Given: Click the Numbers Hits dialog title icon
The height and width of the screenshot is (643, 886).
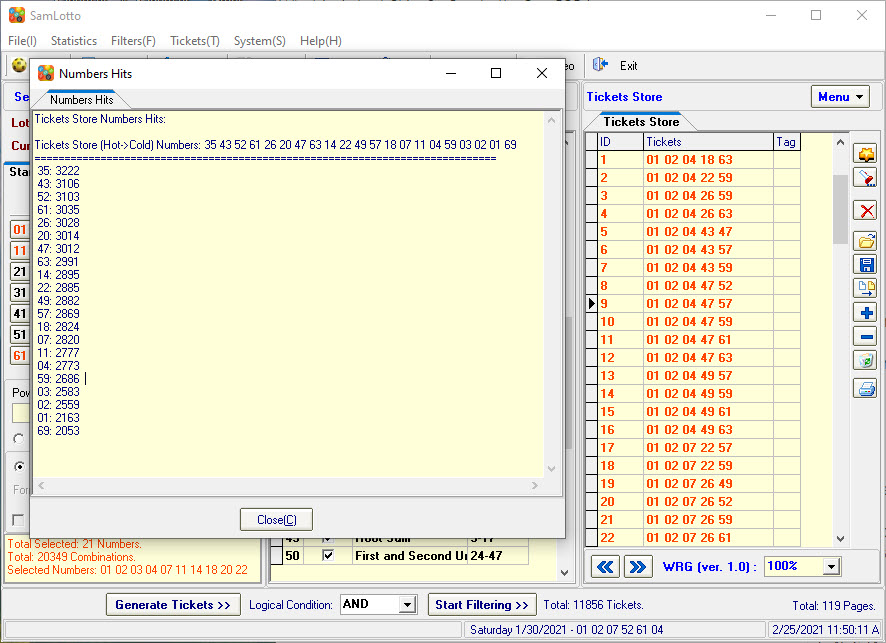Looking at the screenshot, I should (46, 73).
